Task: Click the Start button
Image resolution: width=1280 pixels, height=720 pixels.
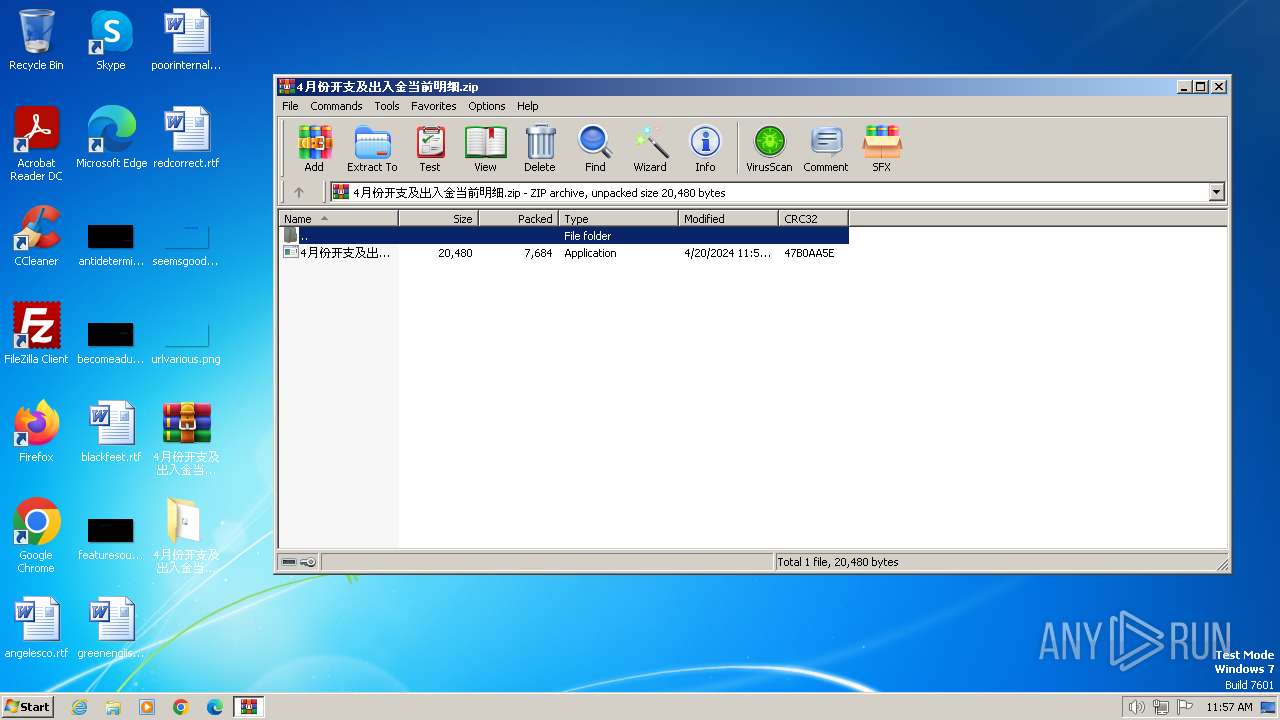Action: (27, 706)
